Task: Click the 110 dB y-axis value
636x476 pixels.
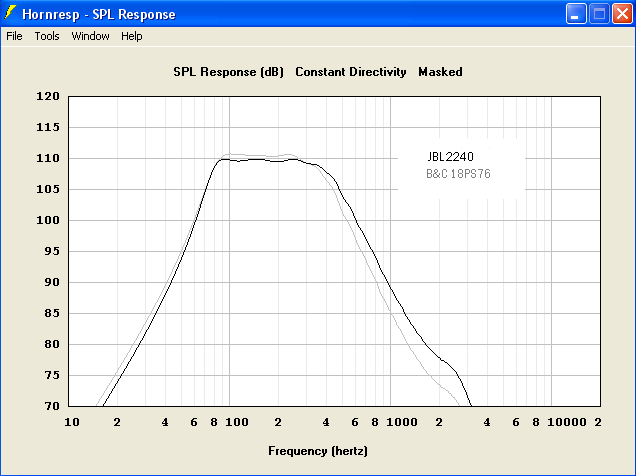Action: coord(48,158)
